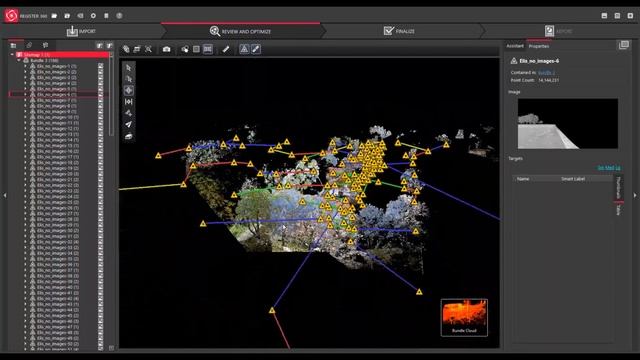
Task: Open the second icon tab of project panel
Action: [x=29, y=45]
